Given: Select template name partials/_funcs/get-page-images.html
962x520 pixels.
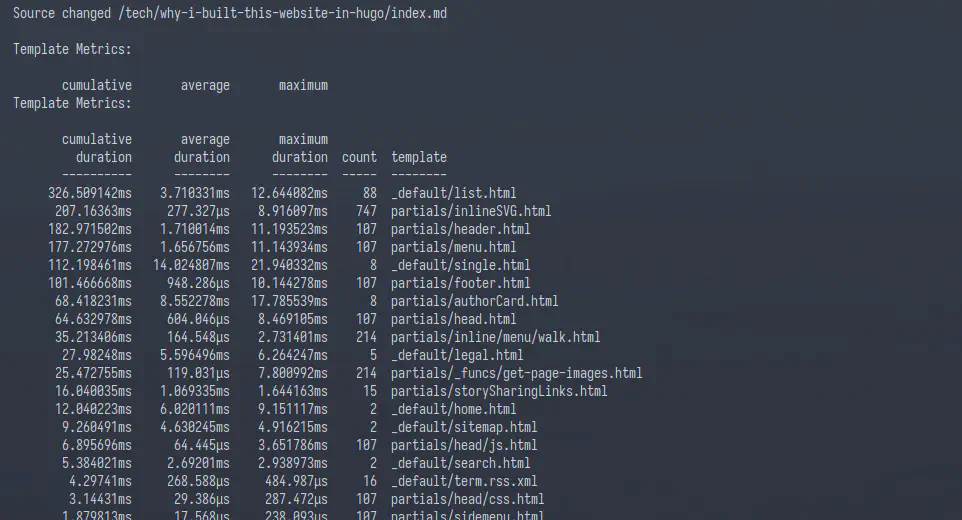Looking at the screenshot, I should (x=517, y=373).
